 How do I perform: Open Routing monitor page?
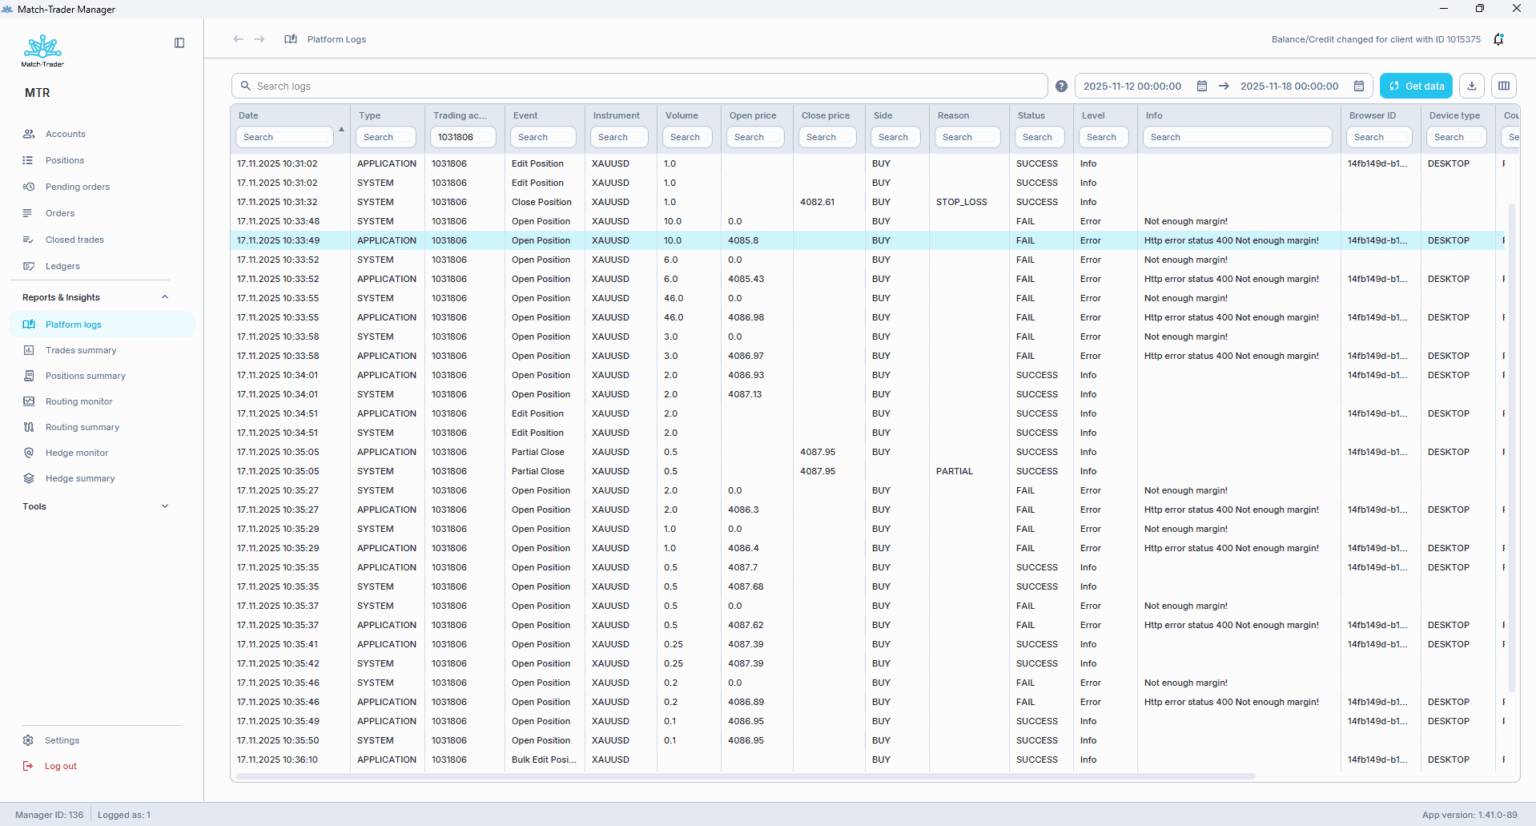tap(79, 401)
